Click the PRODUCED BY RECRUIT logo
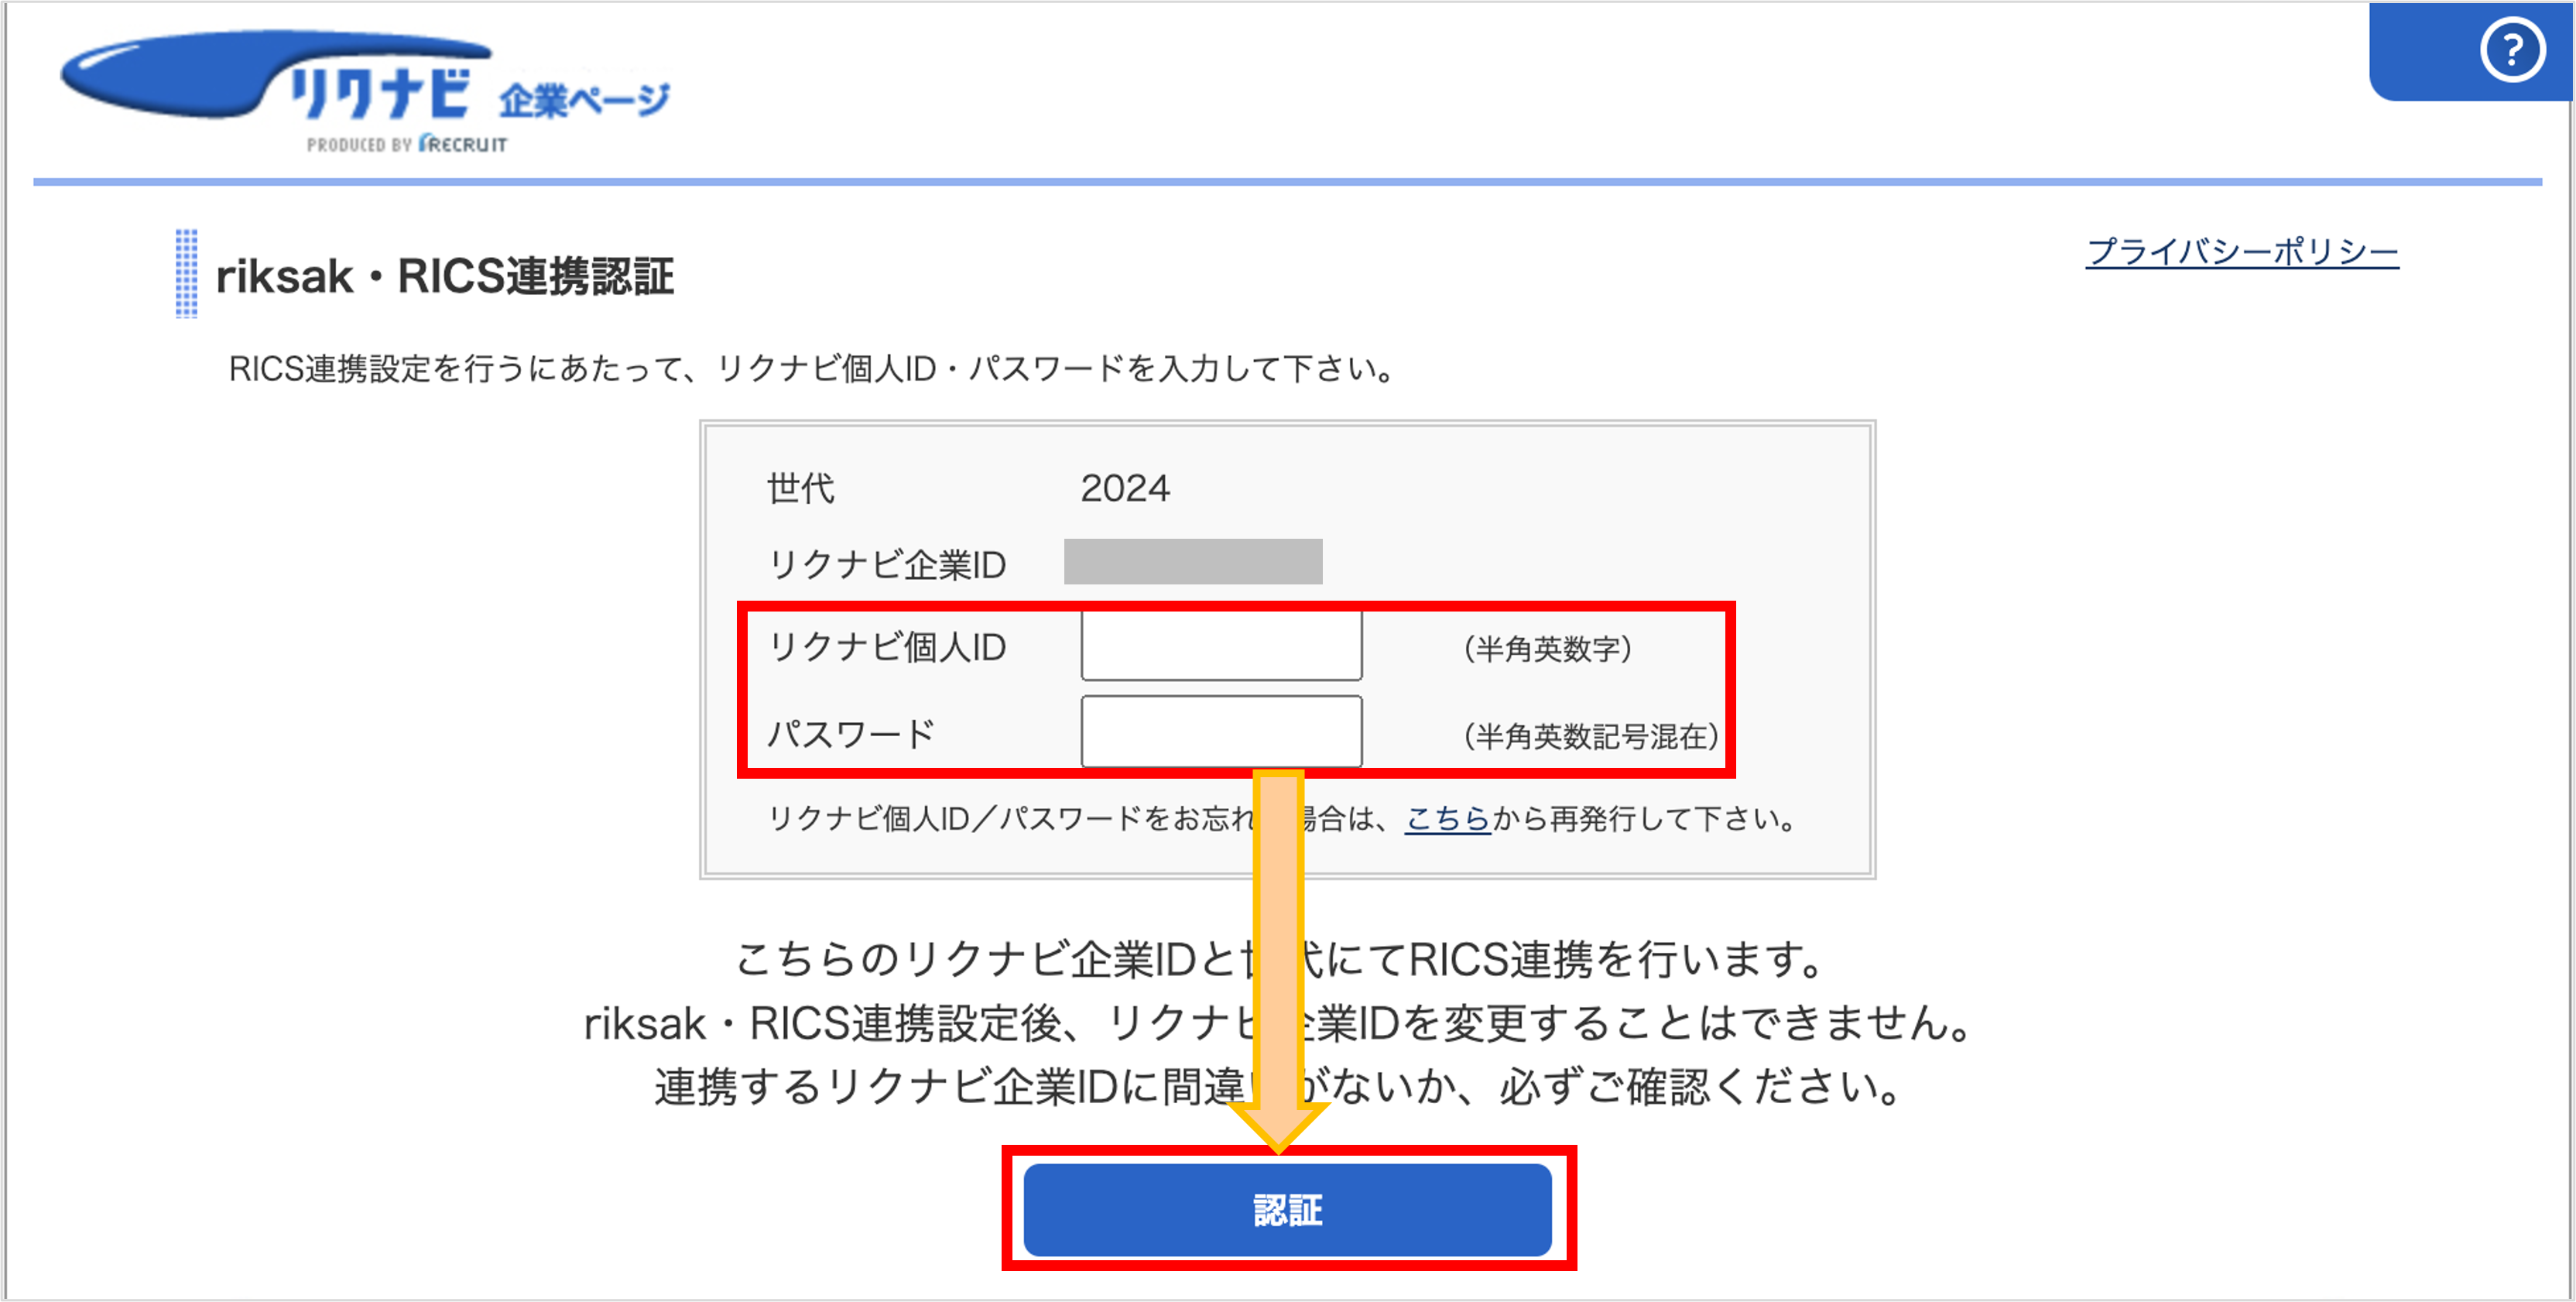The image size is (2576, 1302). tap(407, 144)
